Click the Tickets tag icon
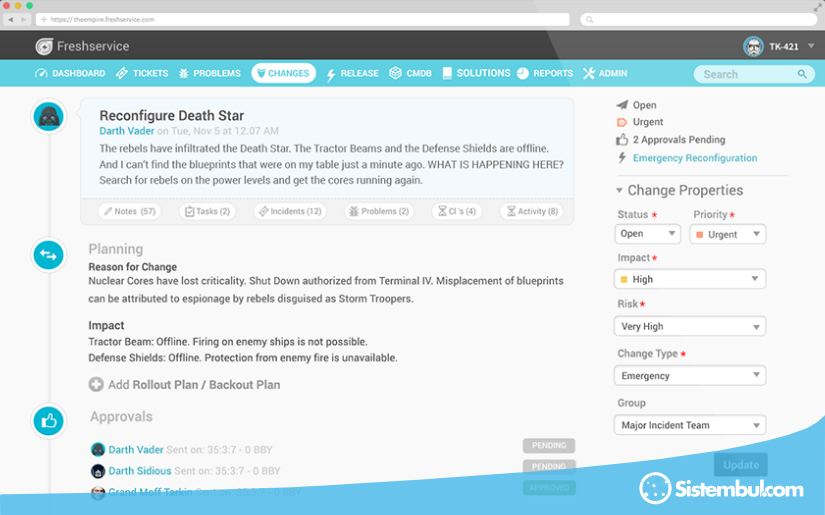The image size is (825, 515). tap(122, 73)
